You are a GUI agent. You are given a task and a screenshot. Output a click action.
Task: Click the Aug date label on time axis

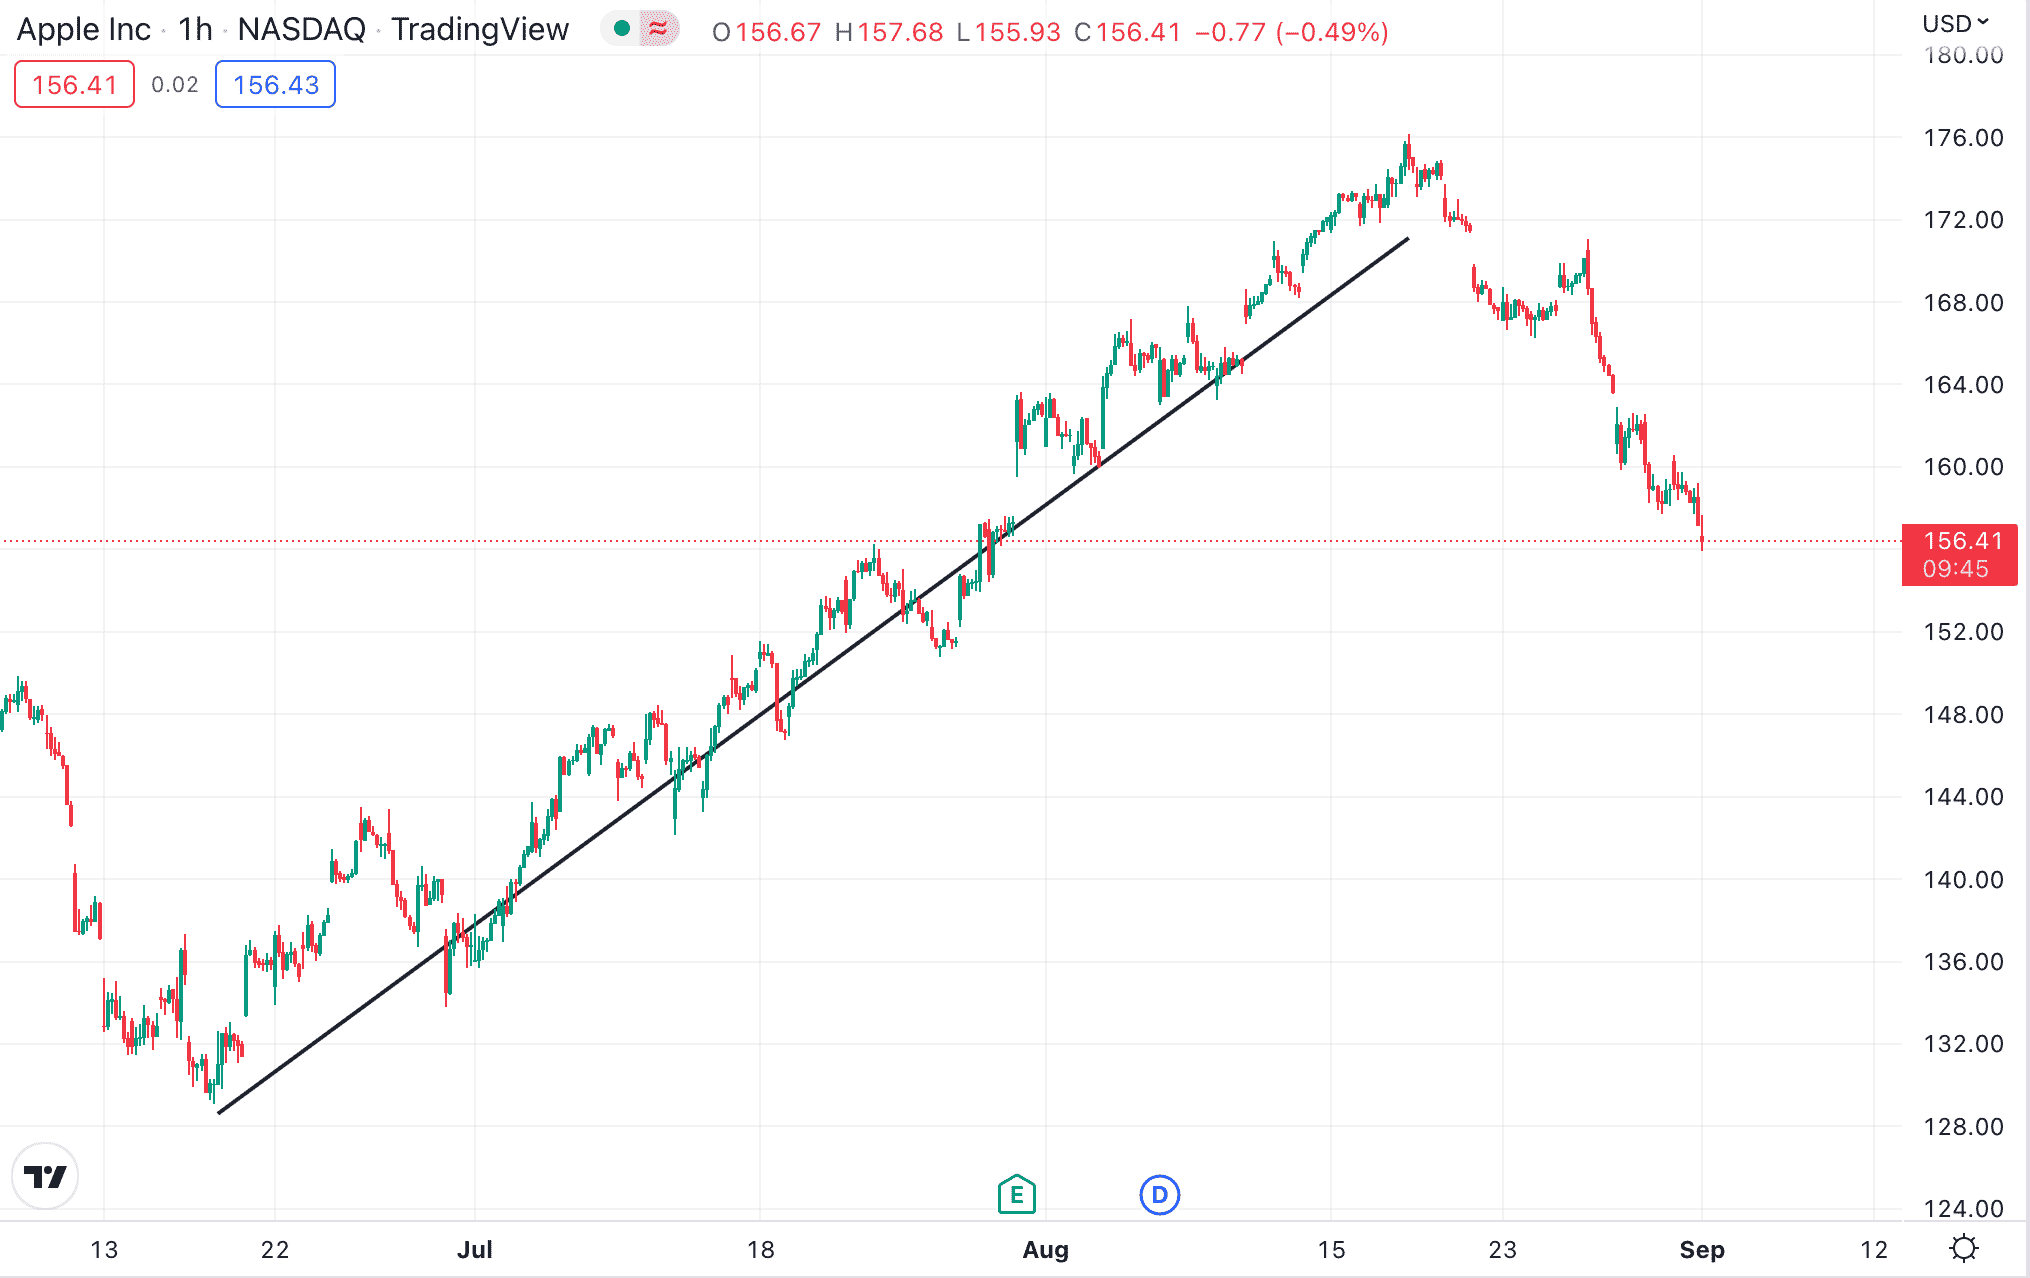(1045, 1249)
